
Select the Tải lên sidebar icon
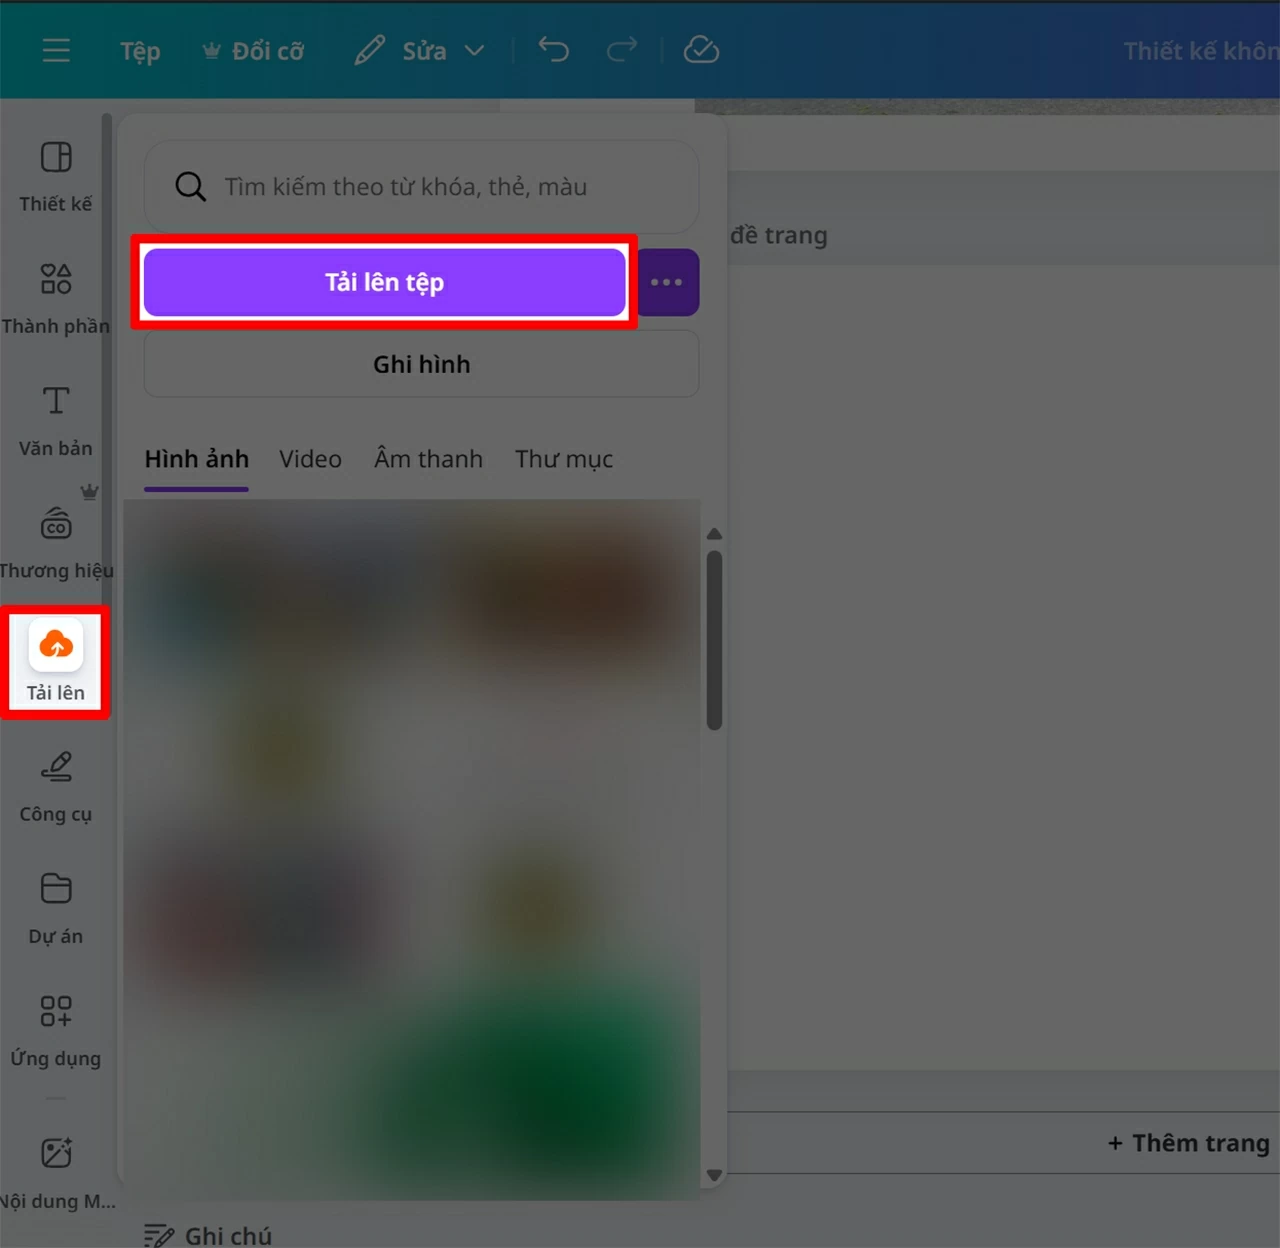[55, 660]
